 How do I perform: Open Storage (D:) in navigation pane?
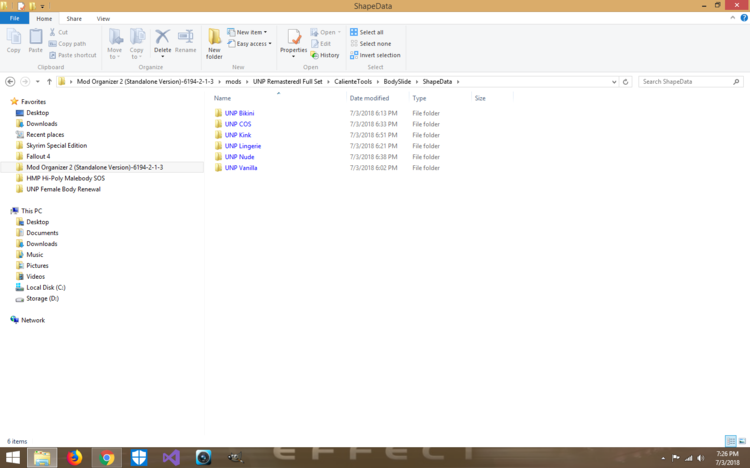(x=42, y=299)
